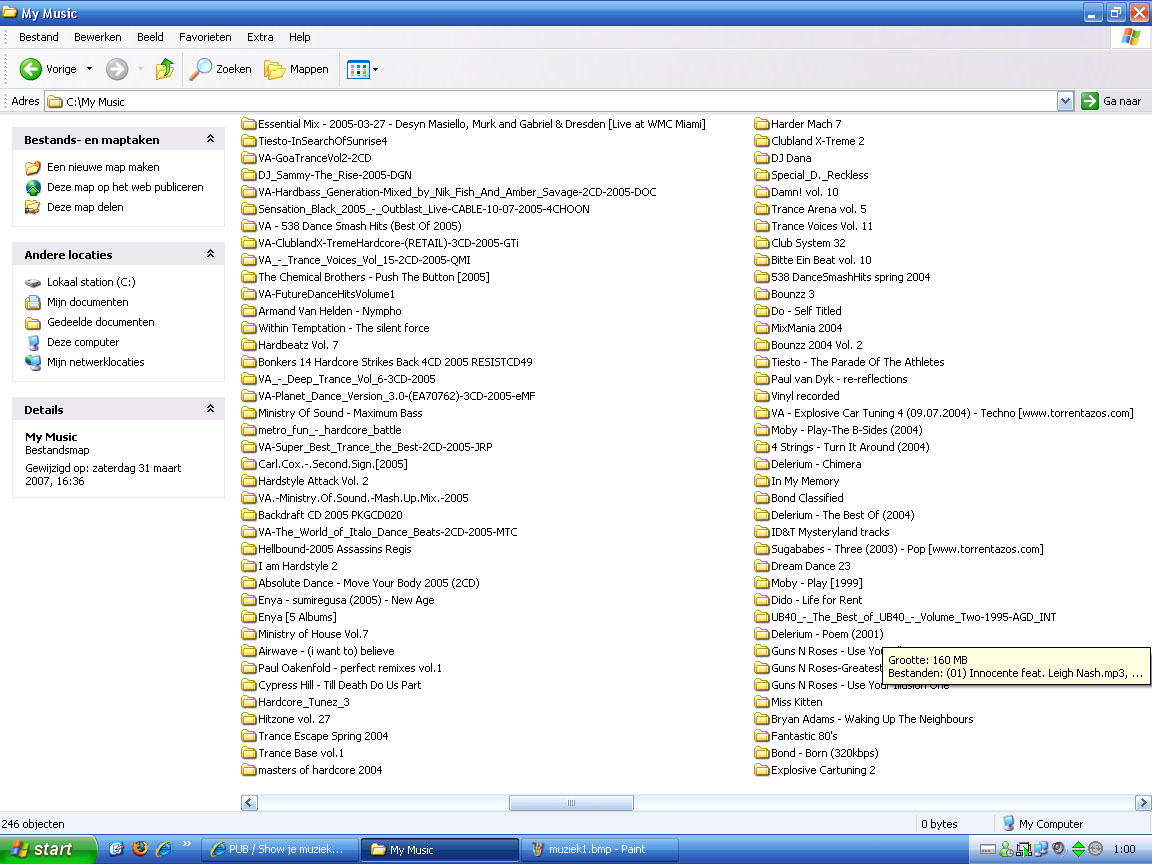1152x864 pixels.
Task: Open the Bewerken menu
Action: pyautogui.click(x=98, y=37)
